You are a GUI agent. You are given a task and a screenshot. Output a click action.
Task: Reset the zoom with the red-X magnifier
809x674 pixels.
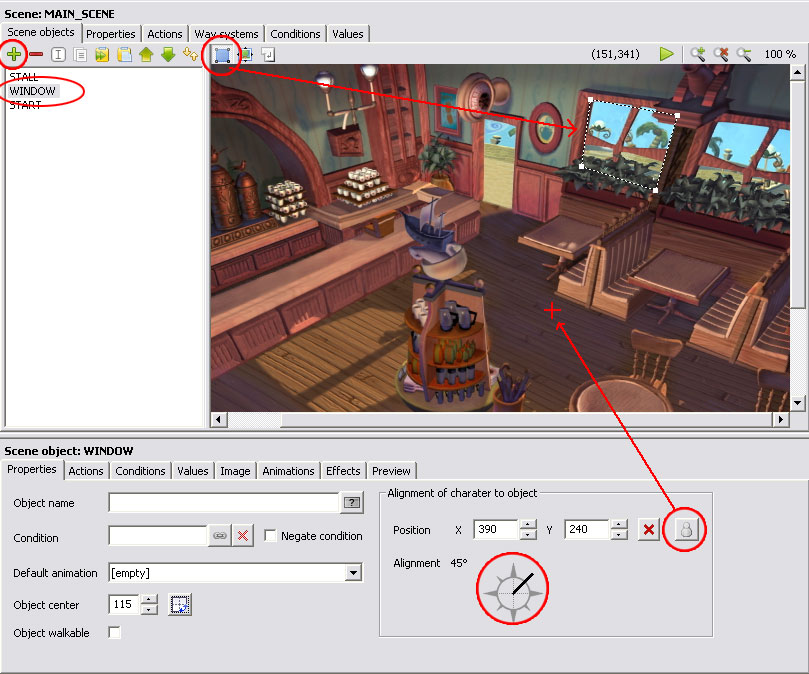(721, 54)
